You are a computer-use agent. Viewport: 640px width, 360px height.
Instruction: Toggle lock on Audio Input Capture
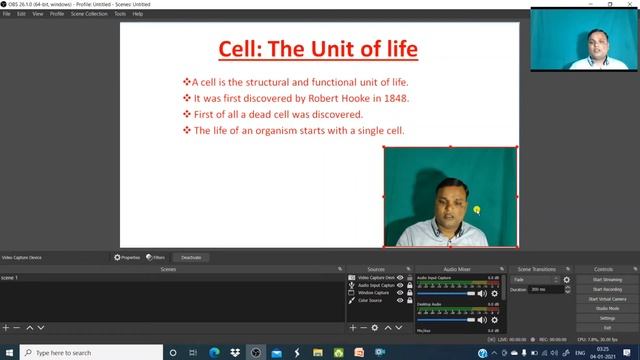pos(409,285)
